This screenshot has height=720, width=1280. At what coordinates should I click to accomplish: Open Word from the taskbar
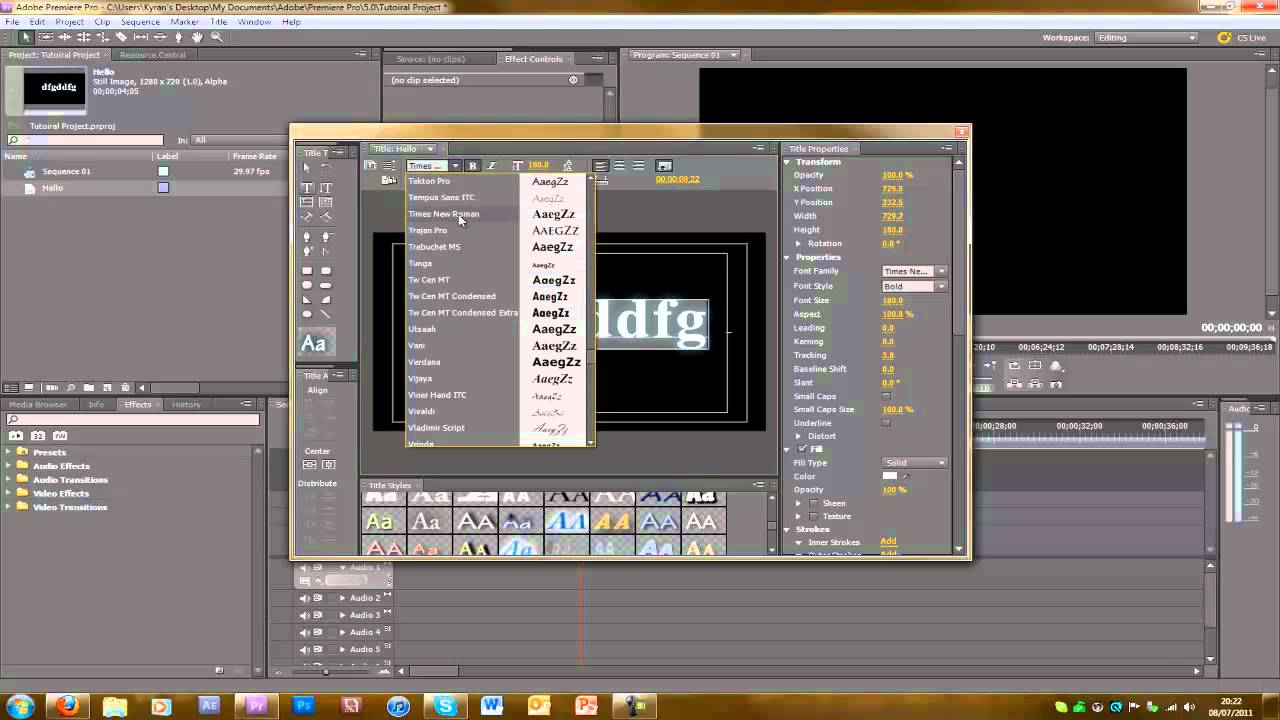(x=492, y=706)
